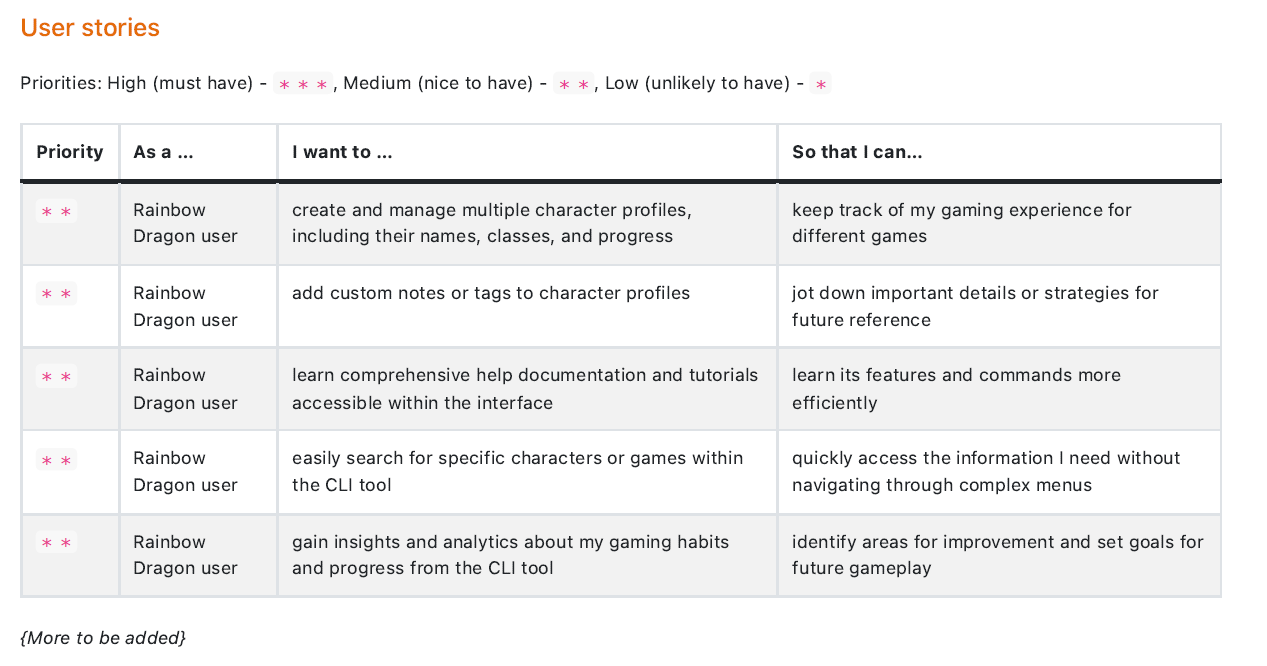Screen dimensions: 1267x666
Task: Click priority stars in the help documentation row
Action: (x=56, y=377)
